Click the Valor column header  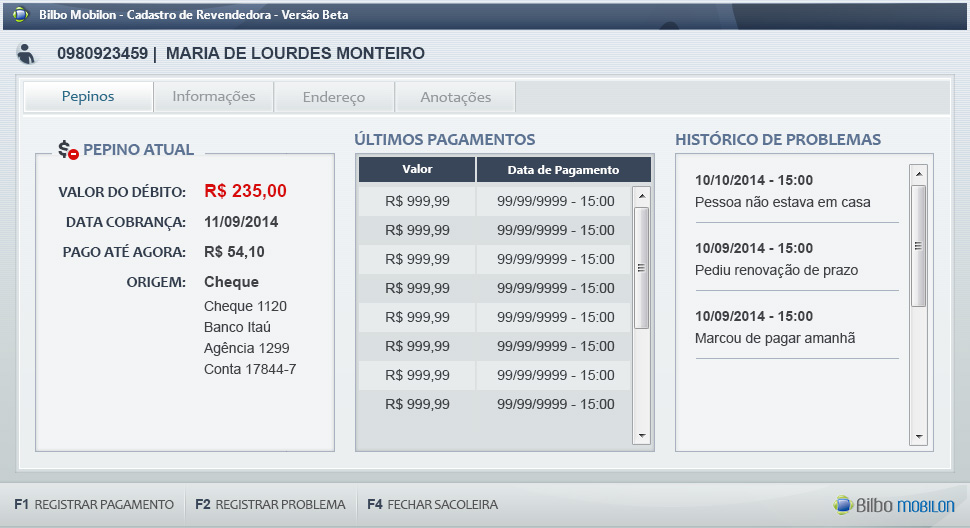tap(417, 169)
